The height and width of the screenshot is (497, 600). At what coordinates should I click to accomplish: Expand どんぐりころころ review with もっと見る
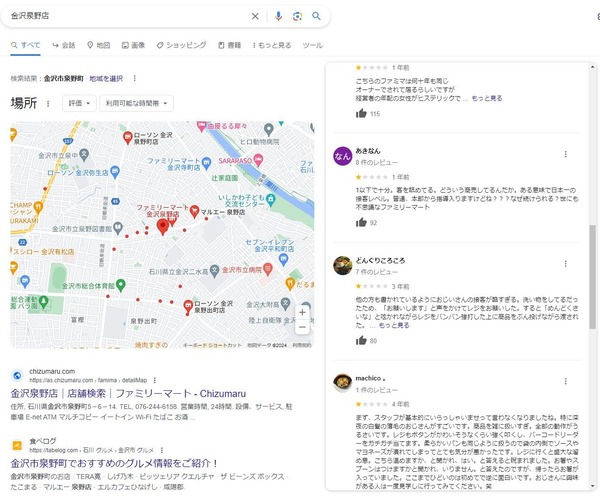[x=394, y=325]
